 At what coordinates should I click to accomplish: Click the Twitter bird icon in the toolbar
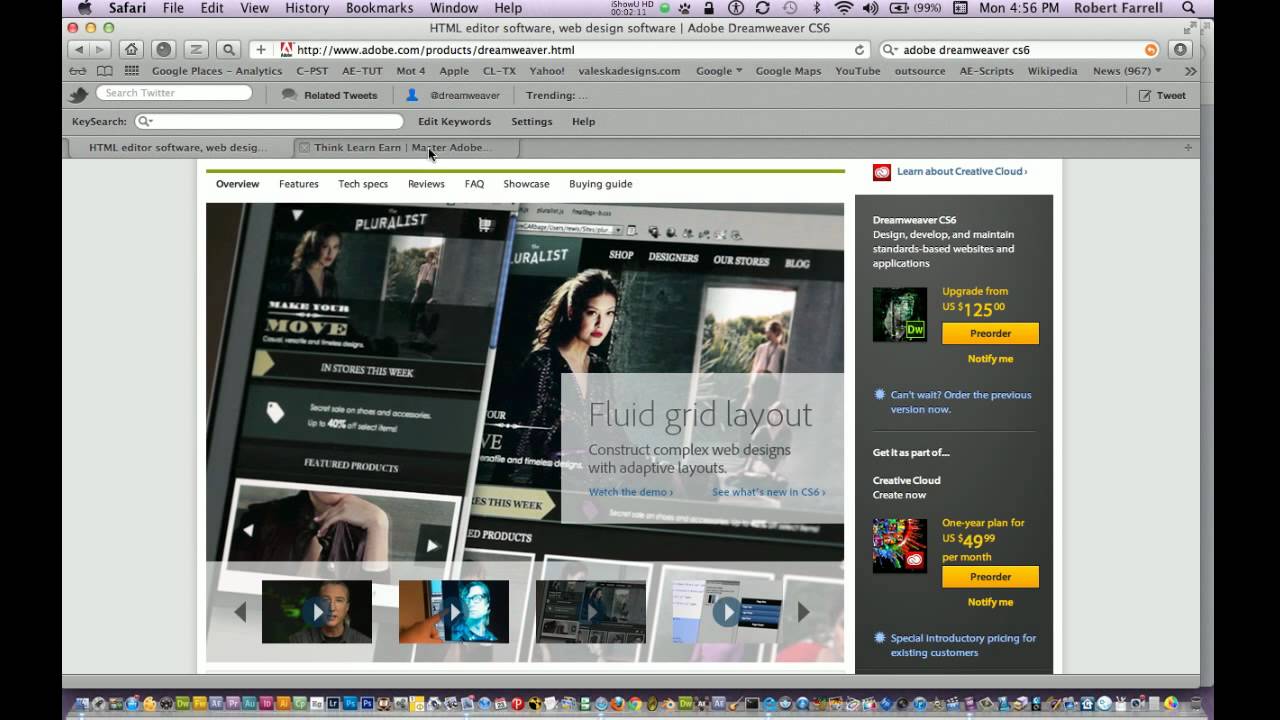[78, 95]
